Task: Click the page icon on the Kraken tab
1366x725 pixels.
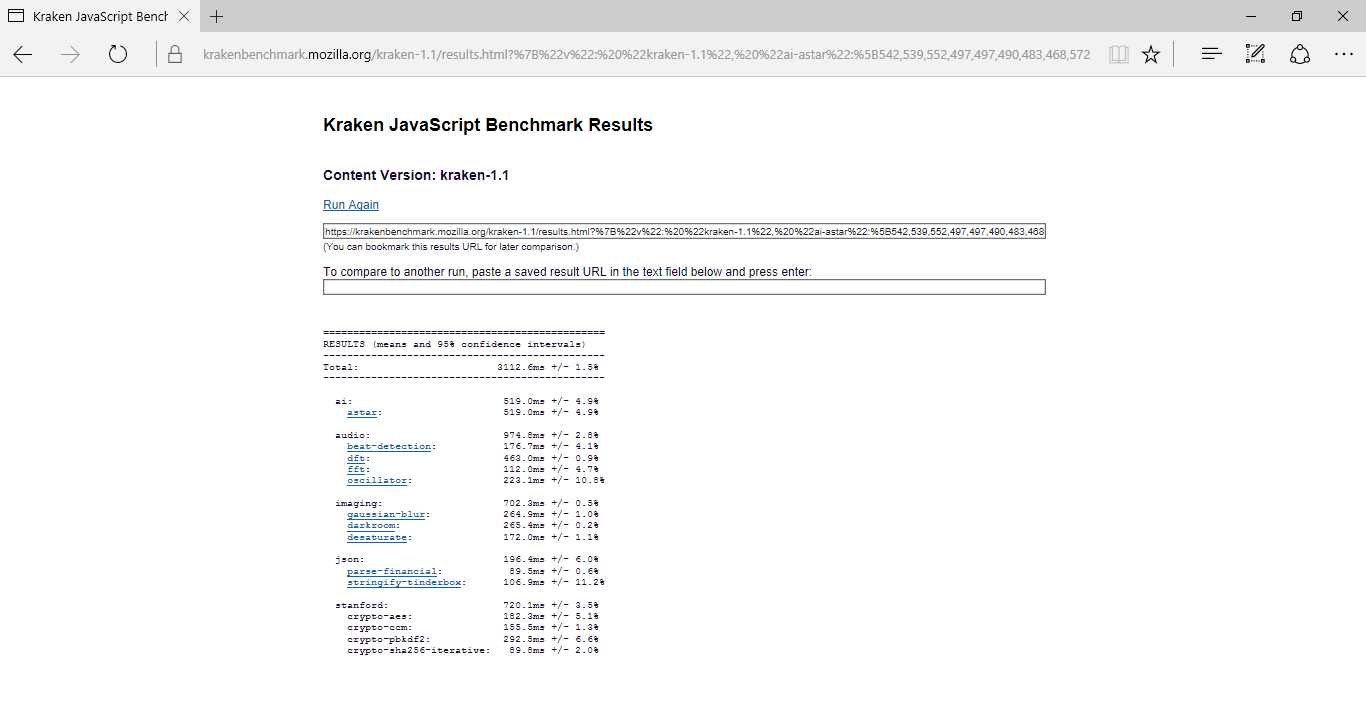Action: [x=16, y=16]
